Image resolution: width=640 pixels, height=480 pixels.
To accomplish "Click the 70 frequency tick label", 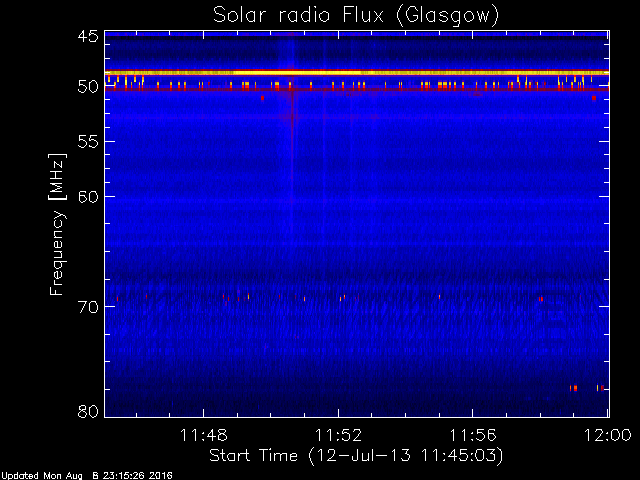I will [88, 307].
